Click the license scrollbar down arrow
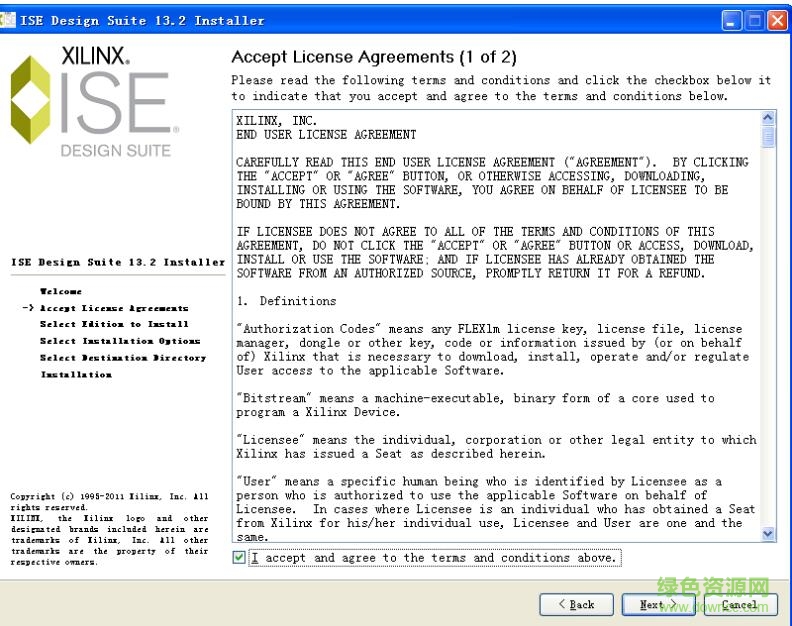Image resolution: width=792 pixels, height=626 pixels. (768, 534)
